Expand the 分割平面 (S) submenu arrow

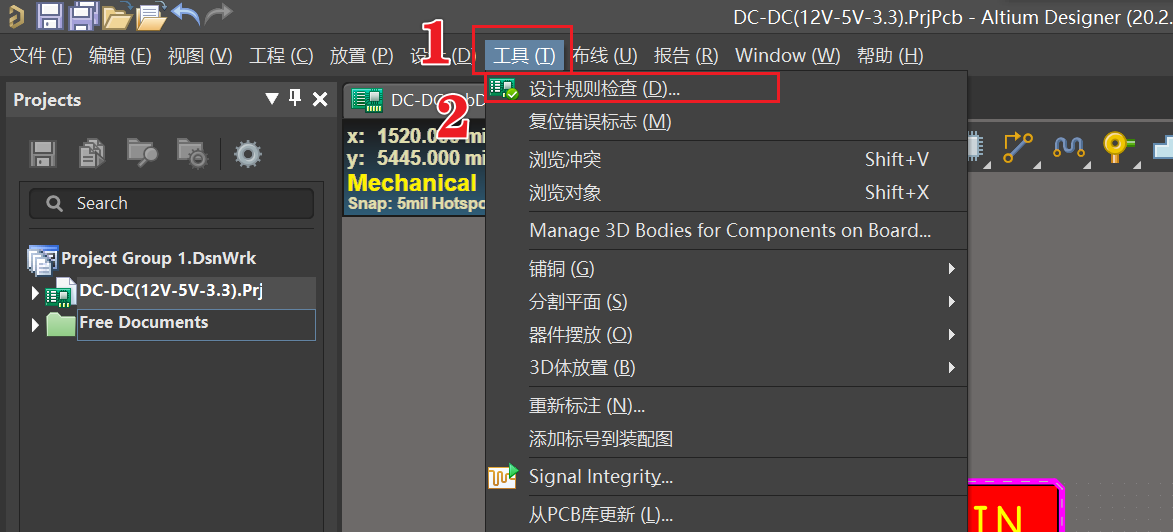coord(952,302)
